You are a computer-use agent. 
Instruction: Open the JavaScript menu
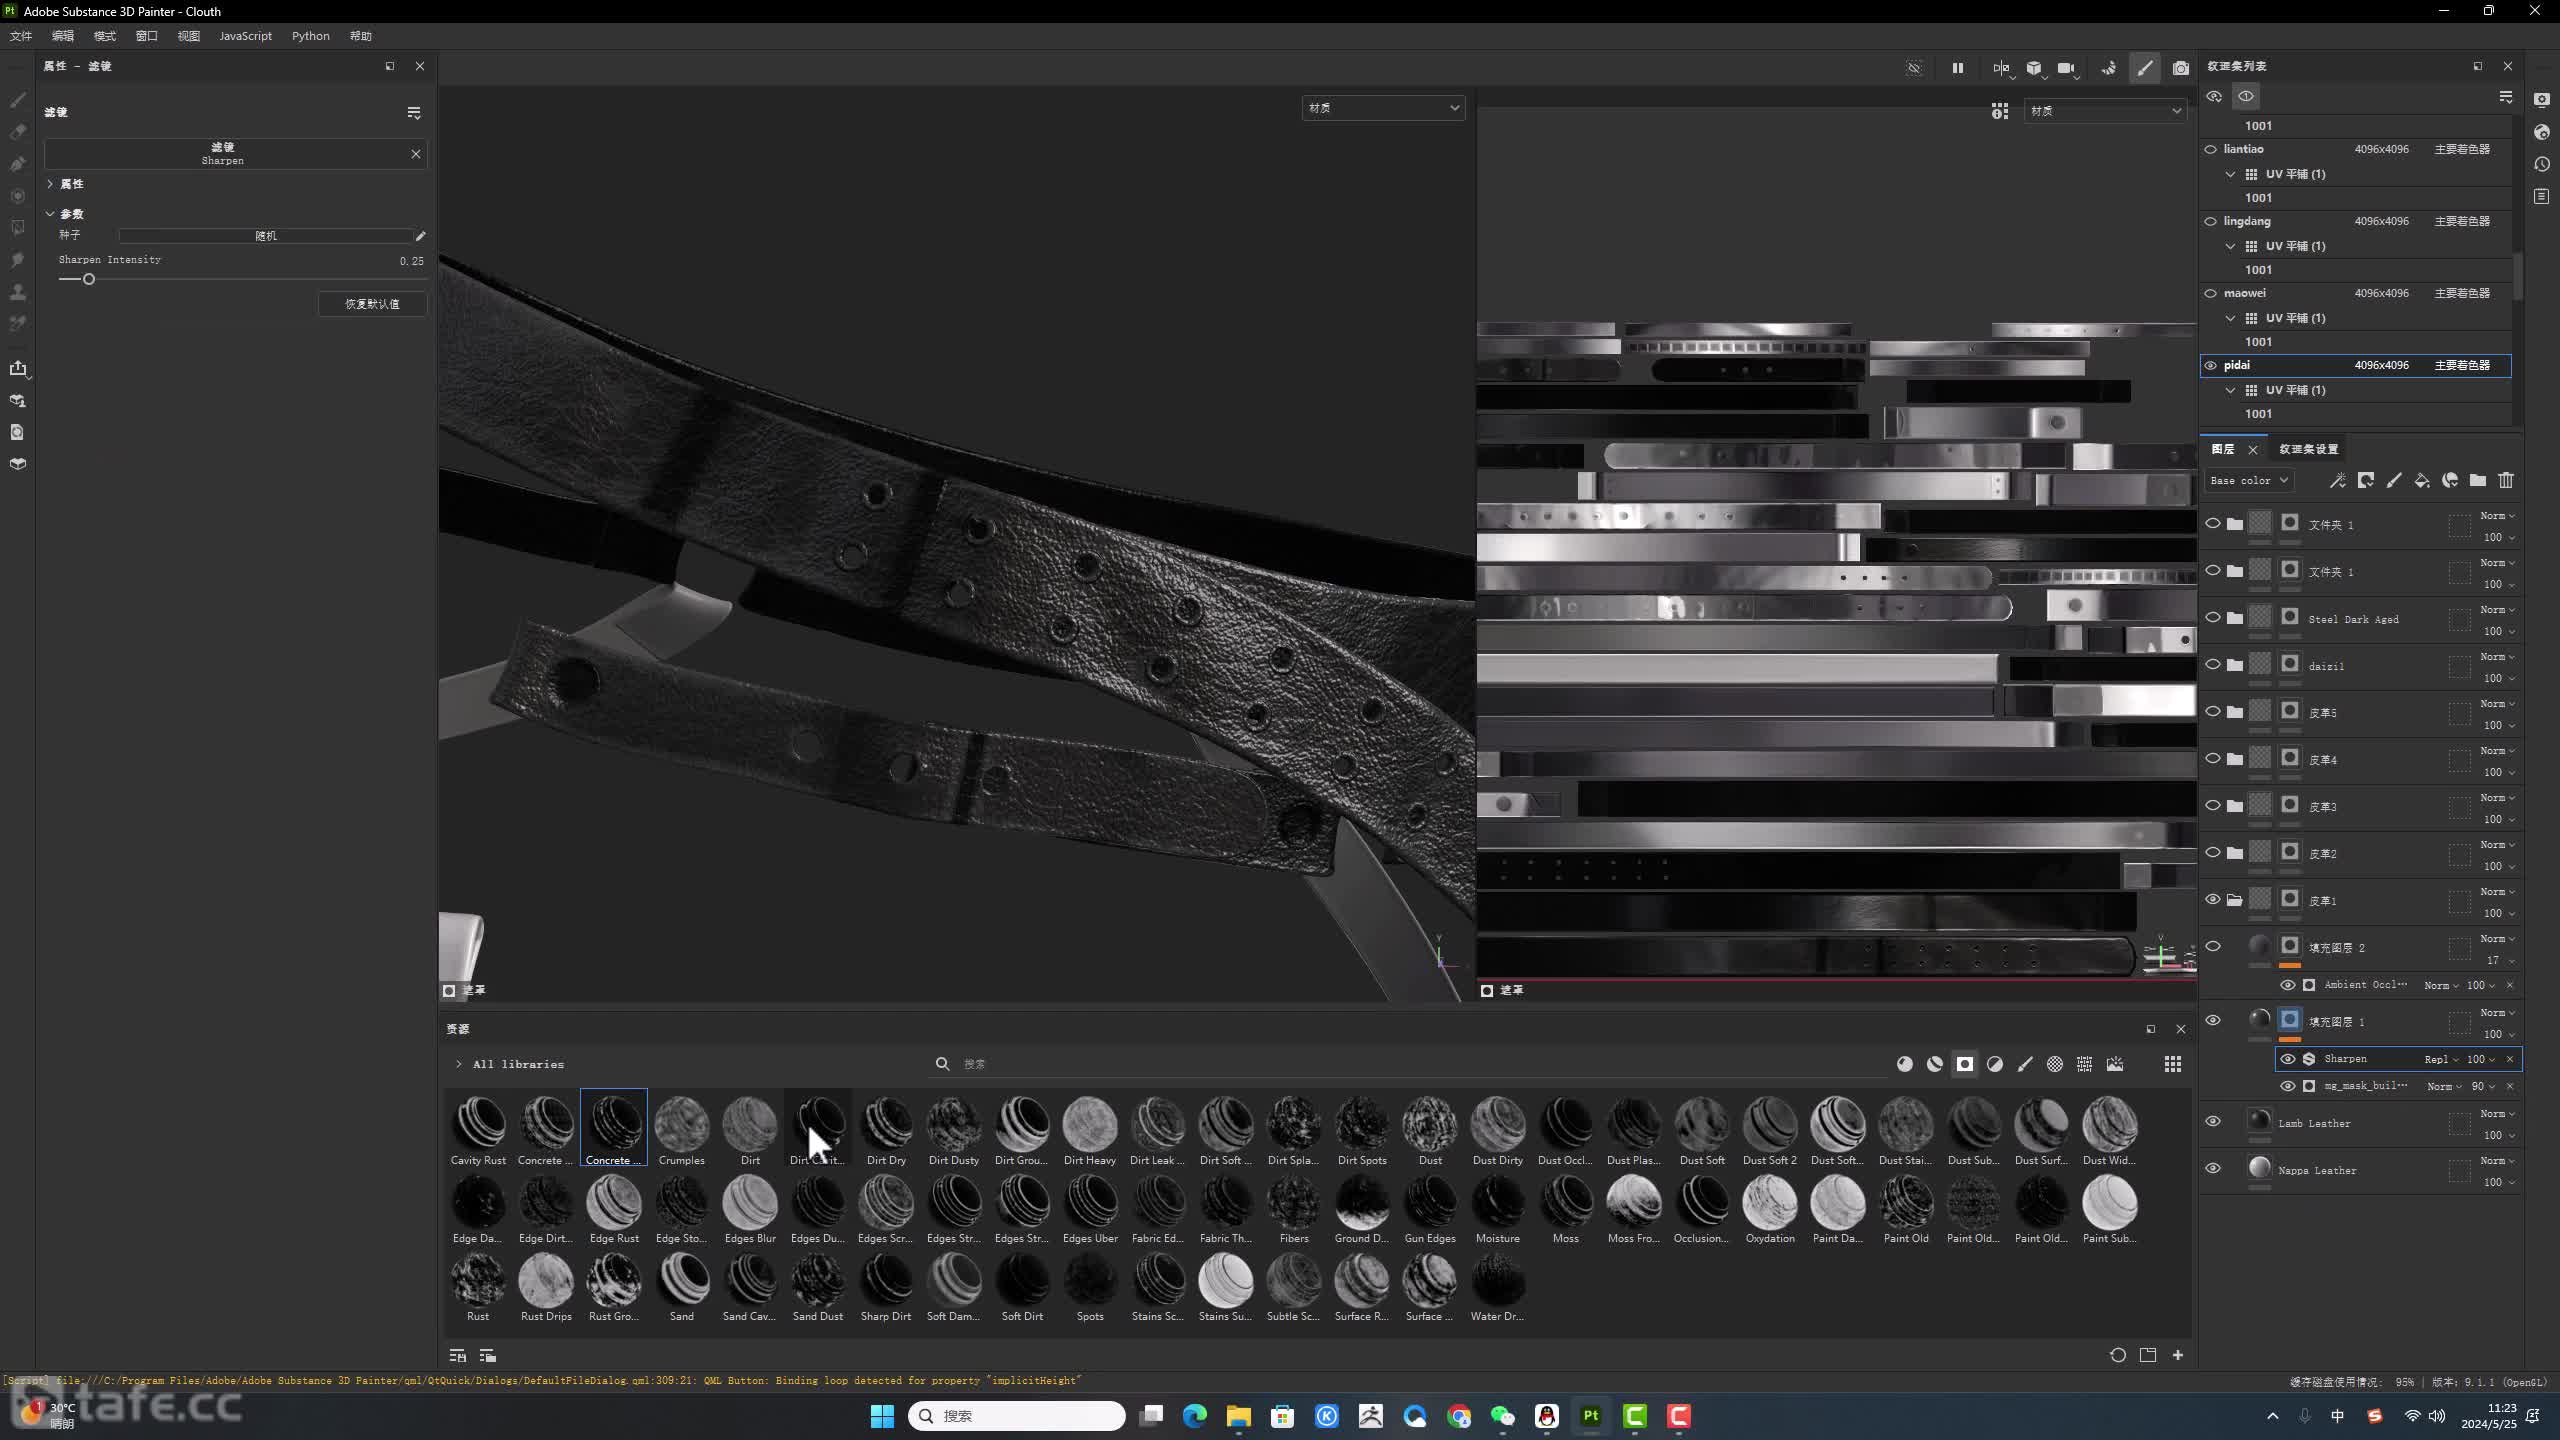[245, 36]
